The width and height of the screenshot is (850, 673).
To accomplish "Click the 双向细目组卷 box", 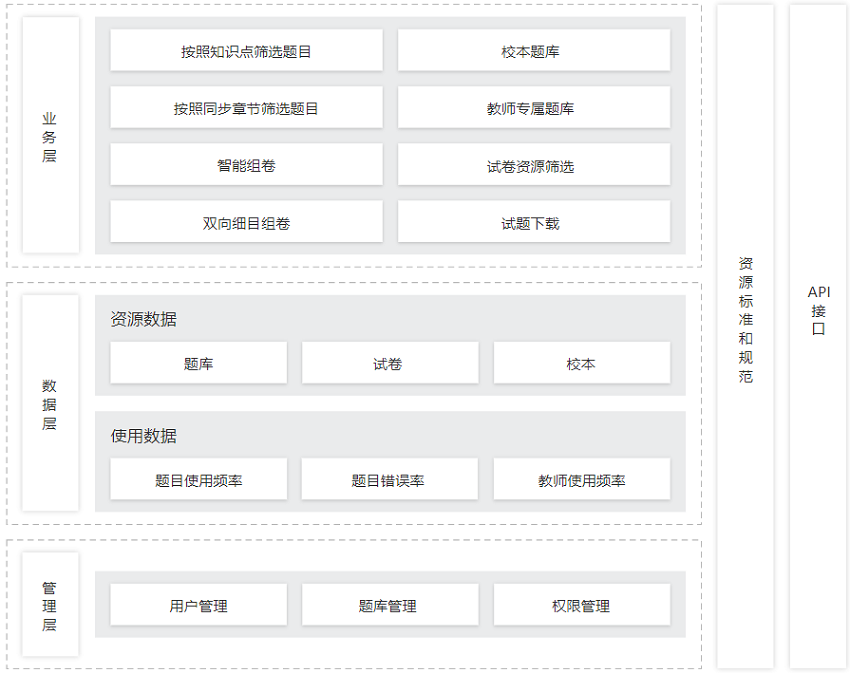I will (246, 221).
